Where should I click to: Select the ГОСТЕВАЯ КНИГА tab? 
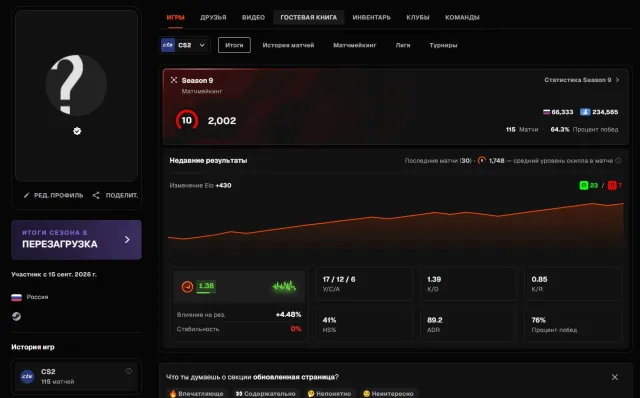coord(309,18)
